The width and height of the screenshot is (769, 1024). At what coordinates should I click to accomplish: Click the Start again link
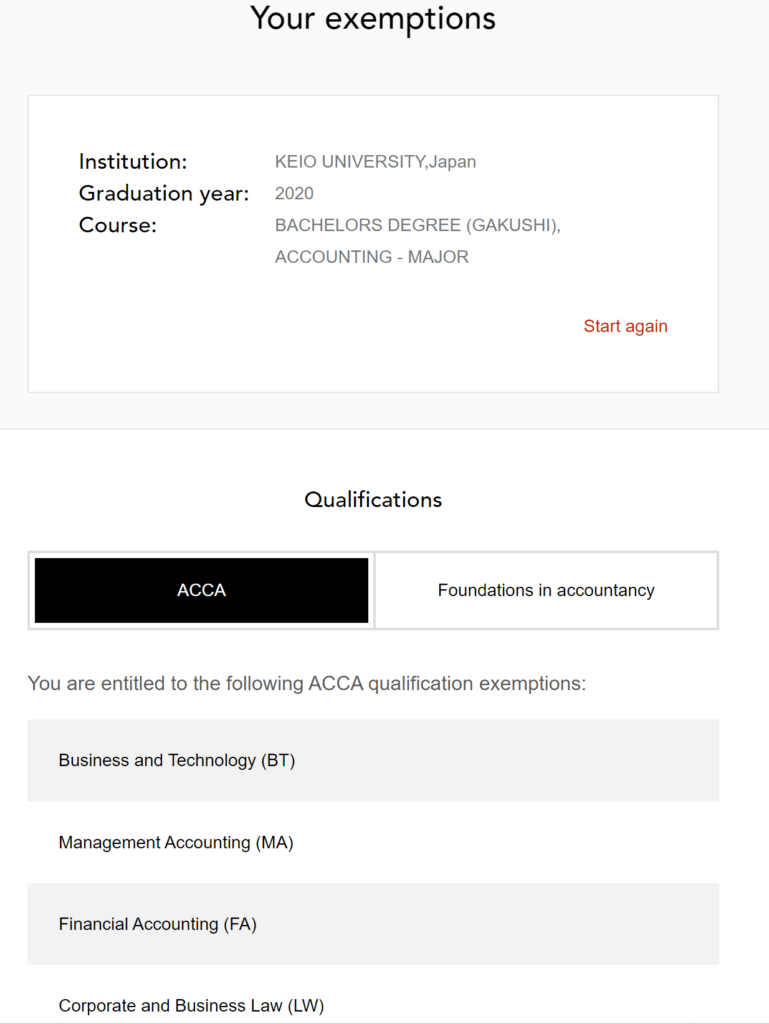(625, 326)
